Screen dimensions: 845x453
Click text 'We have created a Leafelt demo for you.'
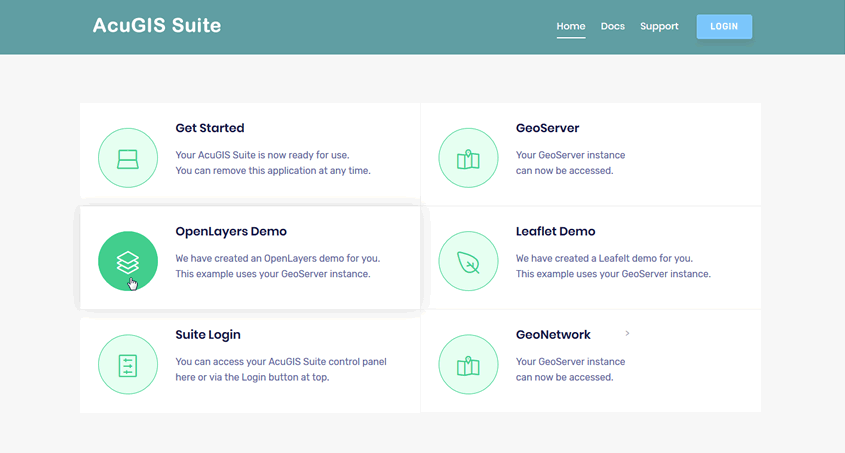604,259
